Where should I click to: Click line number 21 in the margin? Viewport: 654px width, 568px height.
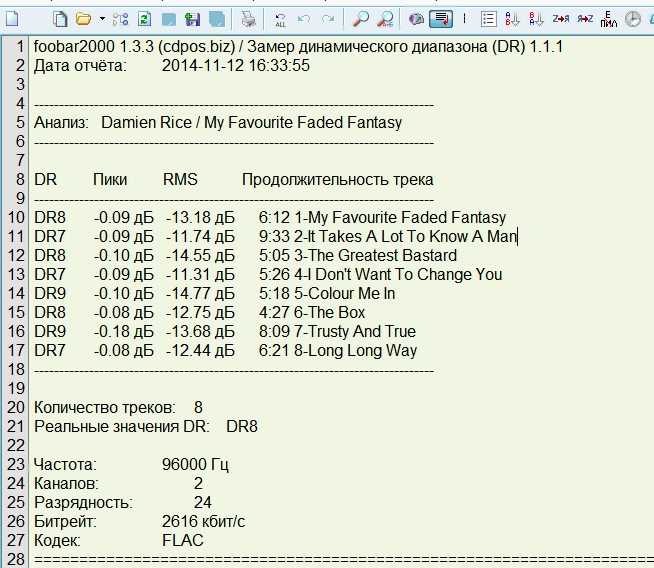pos(16,427)
